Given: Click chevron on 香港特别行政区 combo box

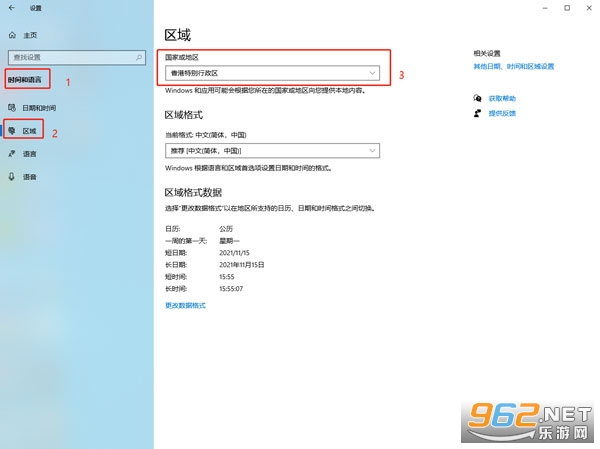Looking at the screenshot, I should 372,73.
